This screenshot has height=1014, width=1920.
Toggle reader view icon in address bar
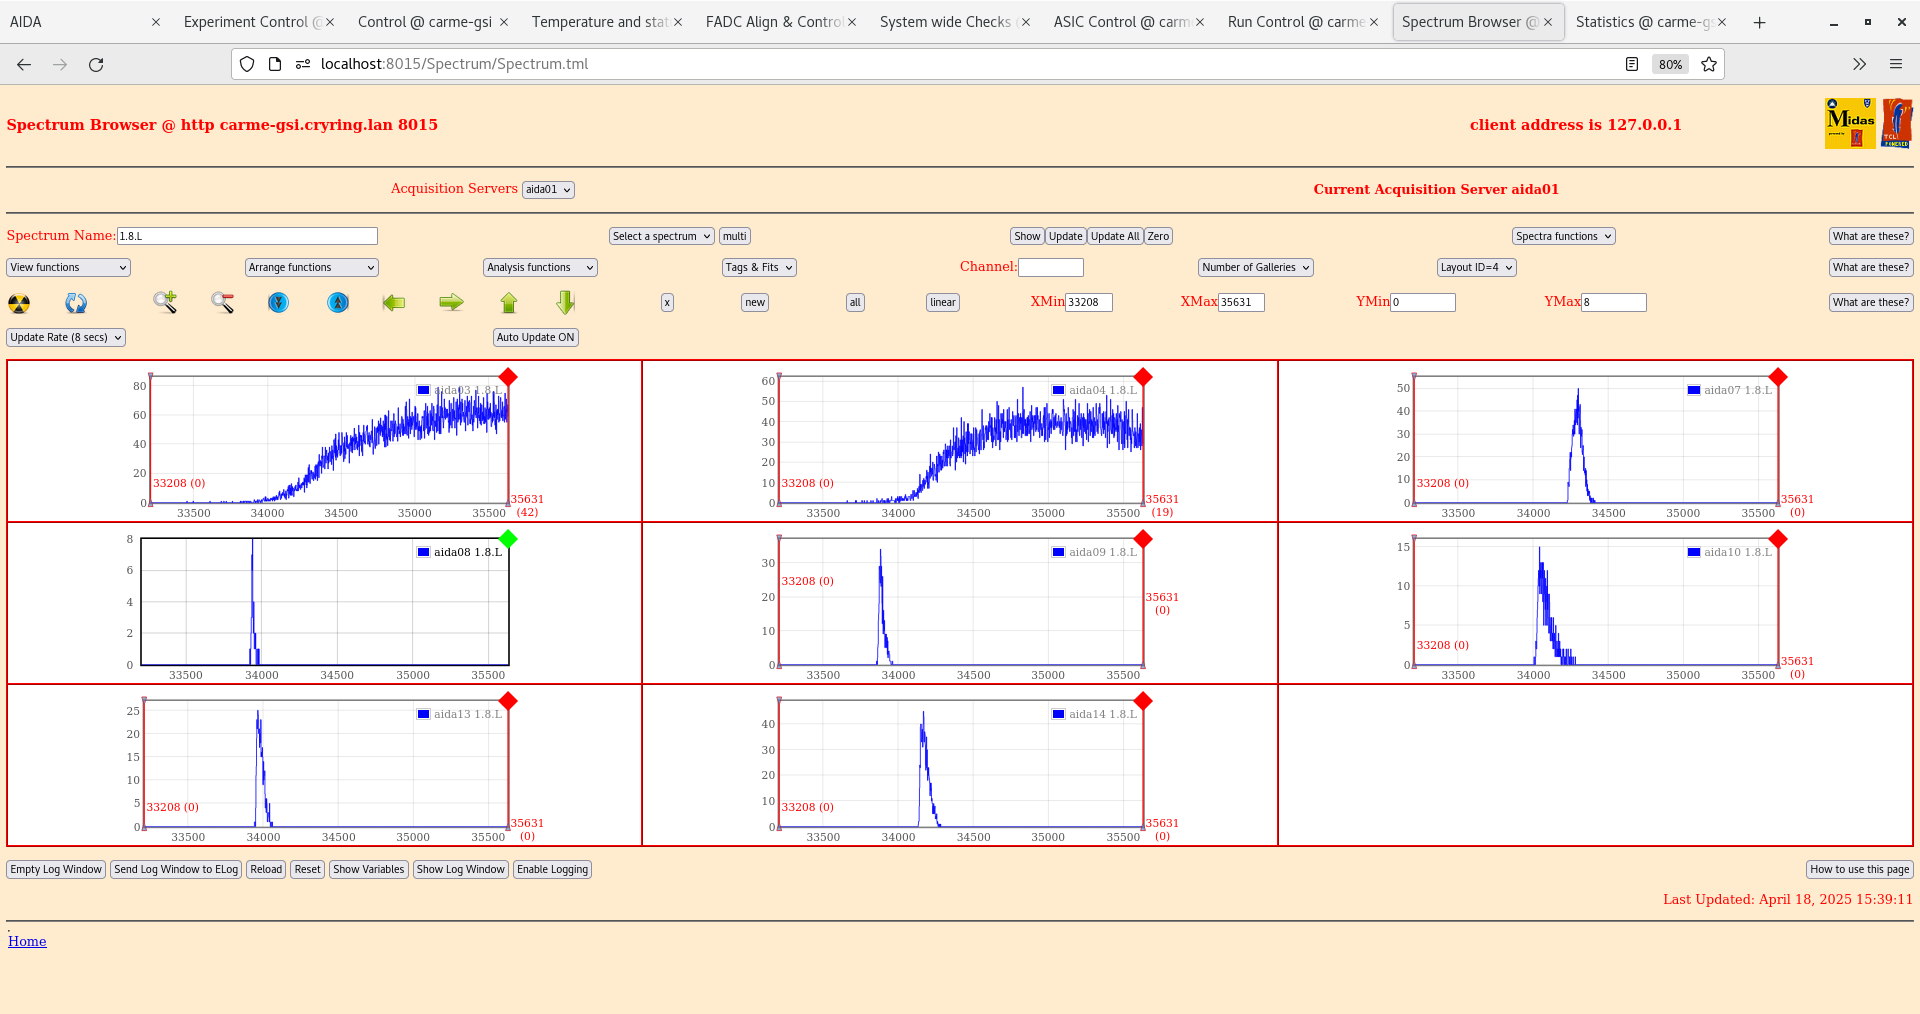pos(1632,64)
